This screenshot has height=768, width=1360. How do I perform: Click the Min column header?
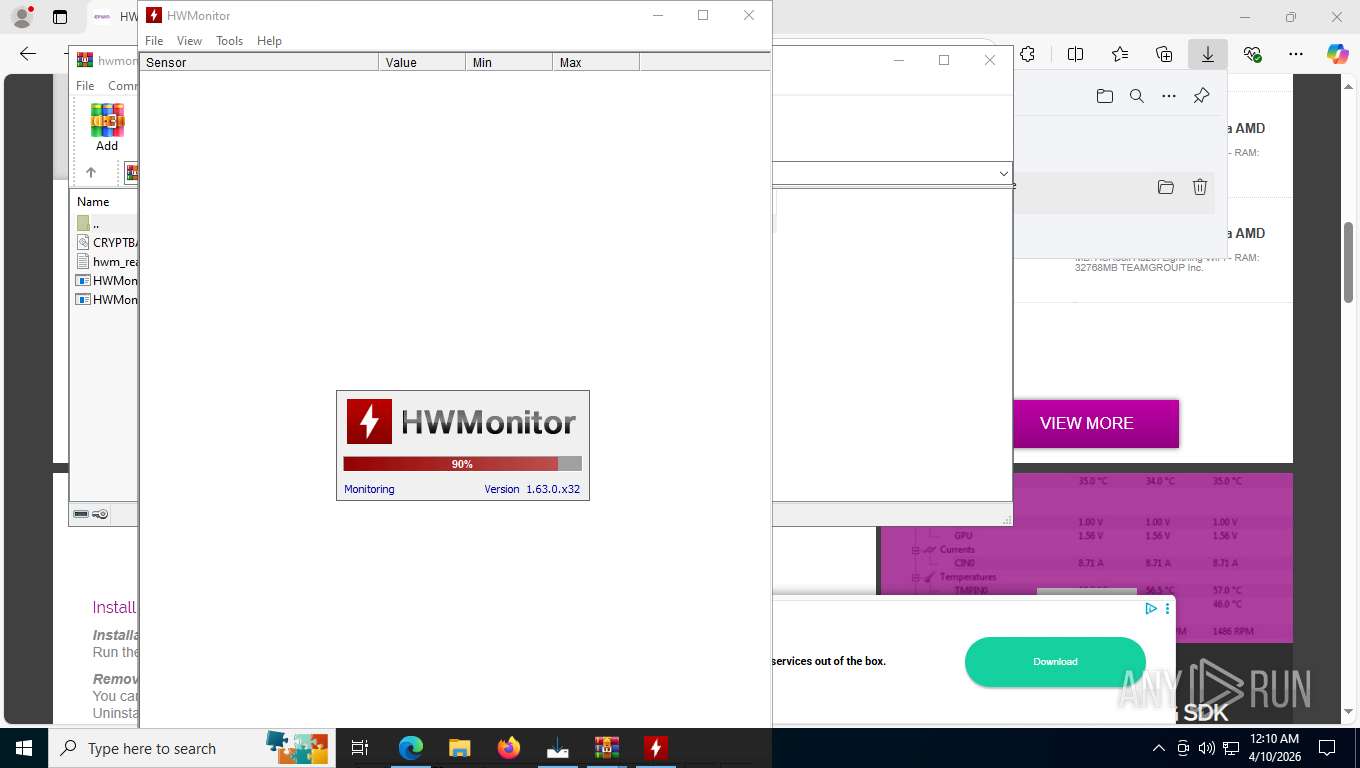[509, 62]
